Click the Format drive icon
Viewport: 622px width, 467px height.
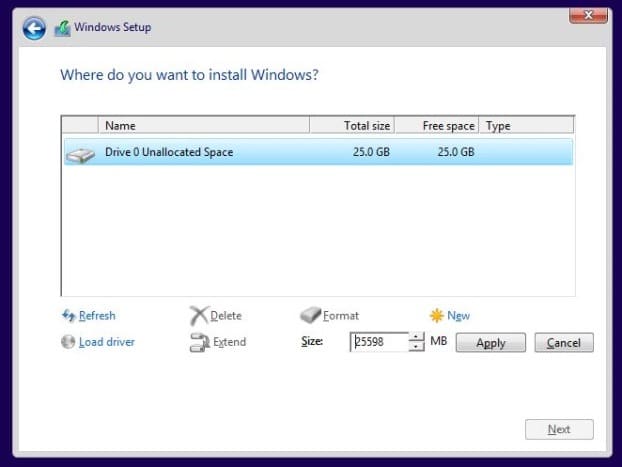[310, 315]
